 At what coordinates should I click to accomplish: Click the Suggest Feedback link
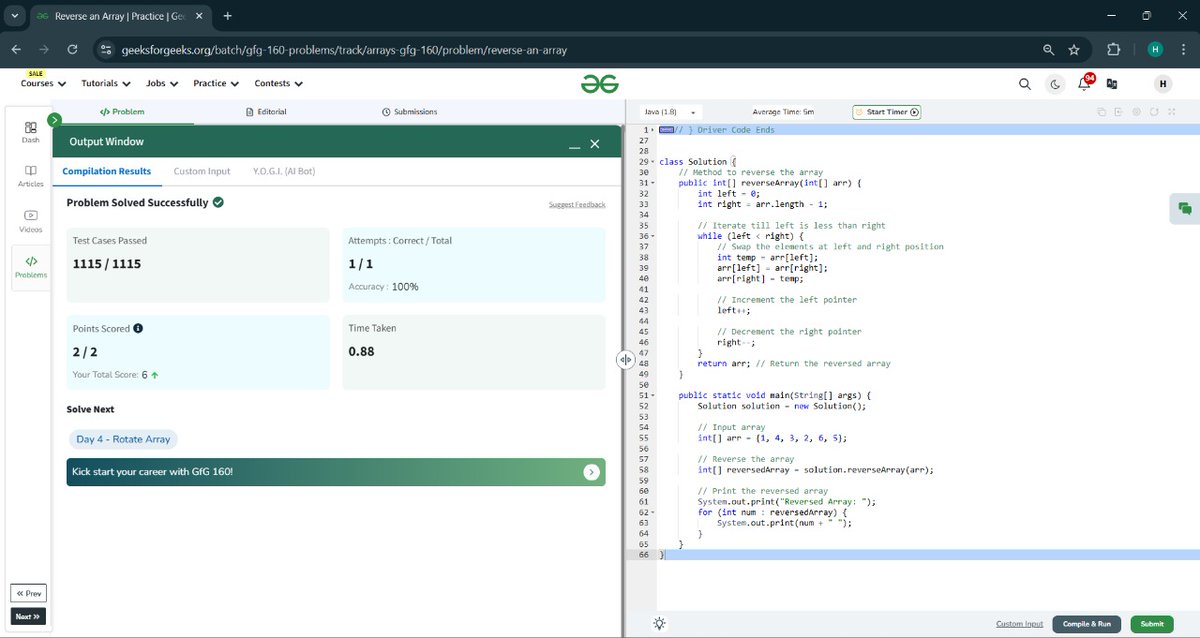[x=577, y=204]
